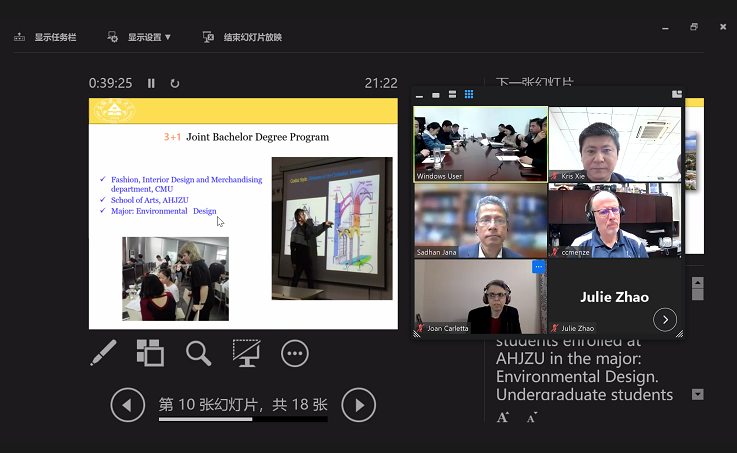This screenshot has height=453, width=737.
Task: Open the options on Joan Carletta's video
Action: pos(538,267)
